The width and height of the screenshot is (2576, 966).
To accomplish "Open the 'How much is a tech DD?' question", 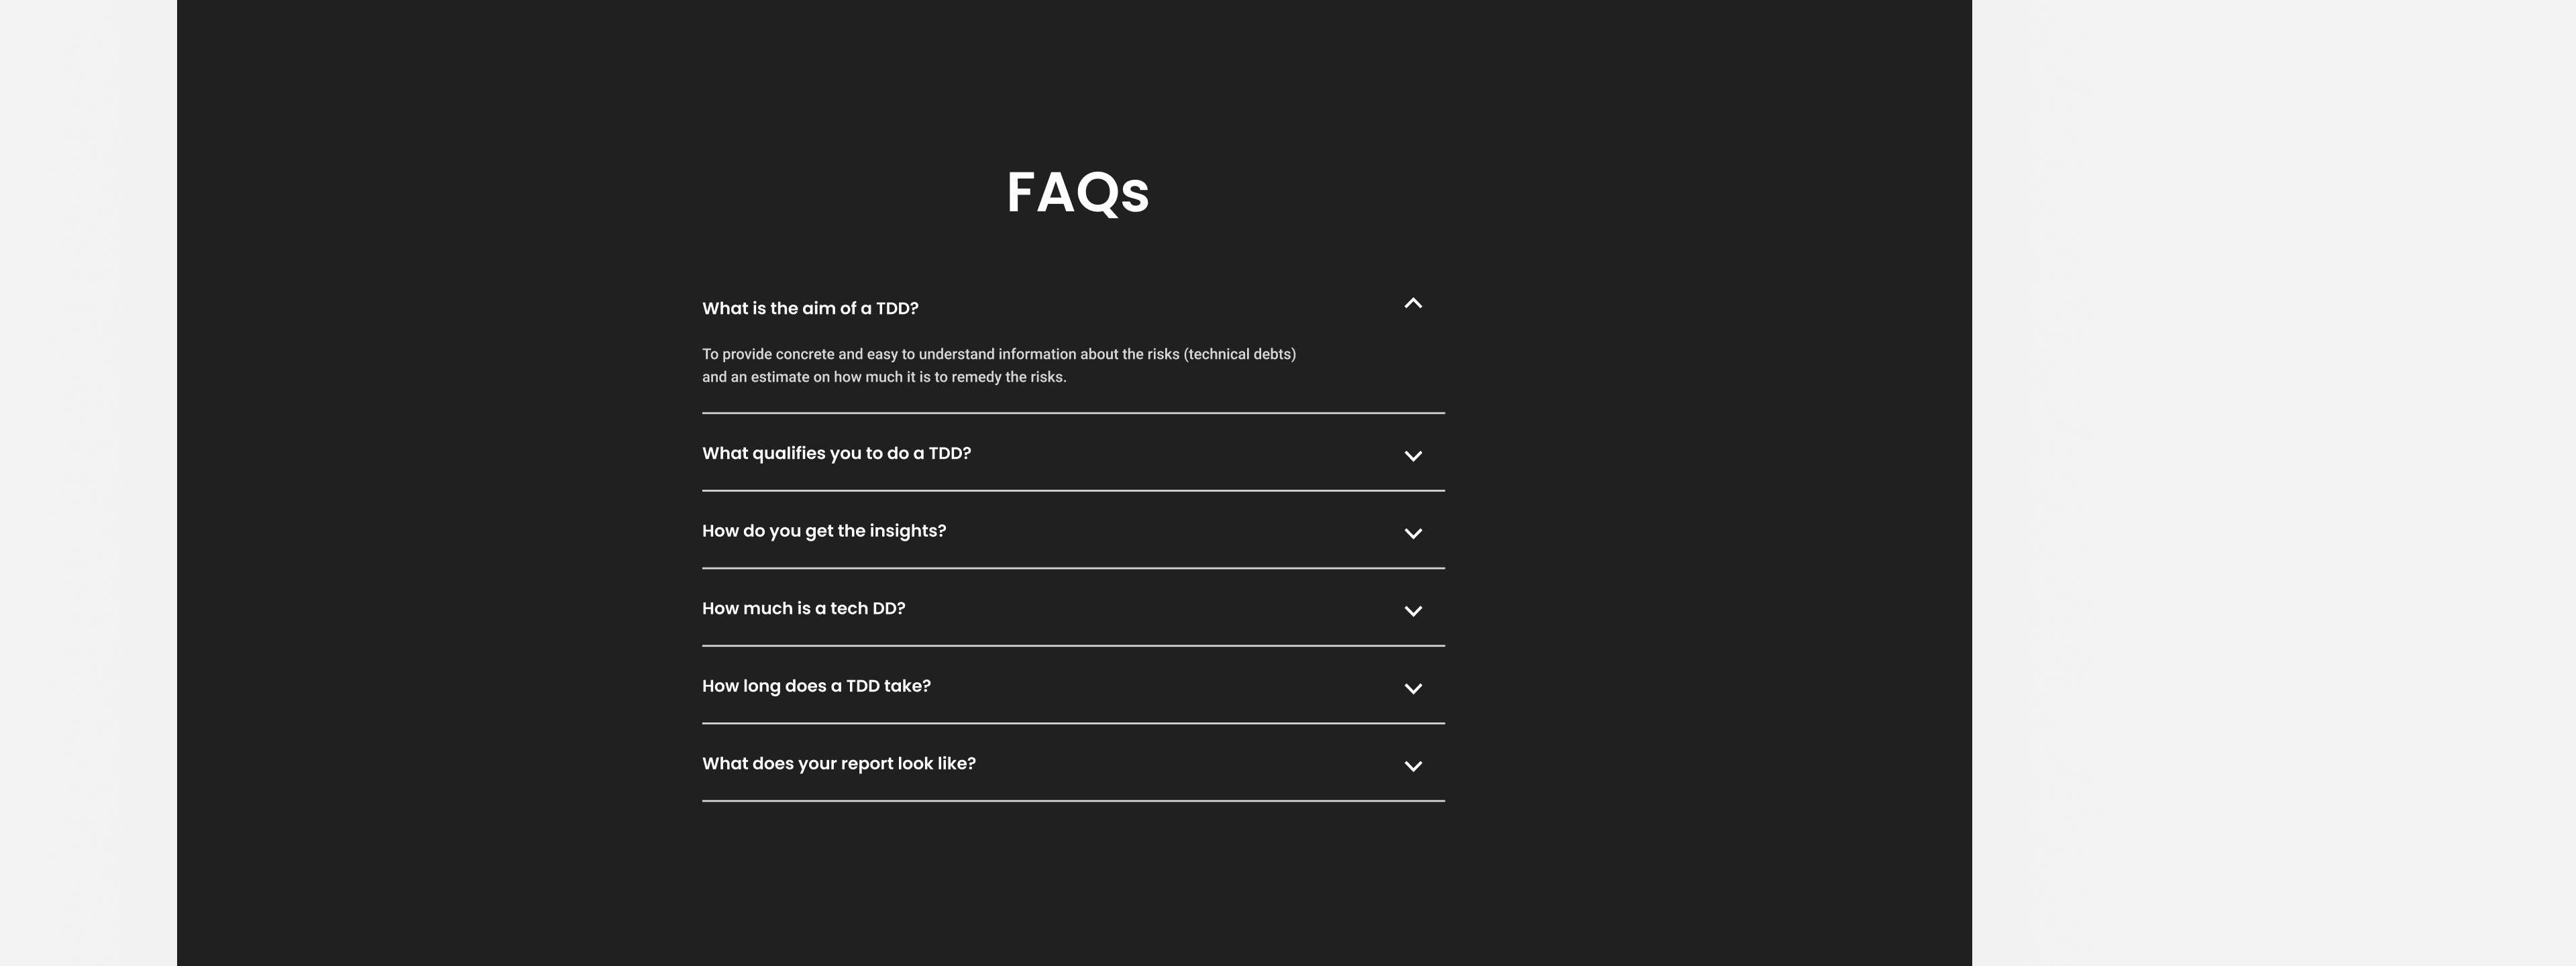I will (x=803, y=609).
